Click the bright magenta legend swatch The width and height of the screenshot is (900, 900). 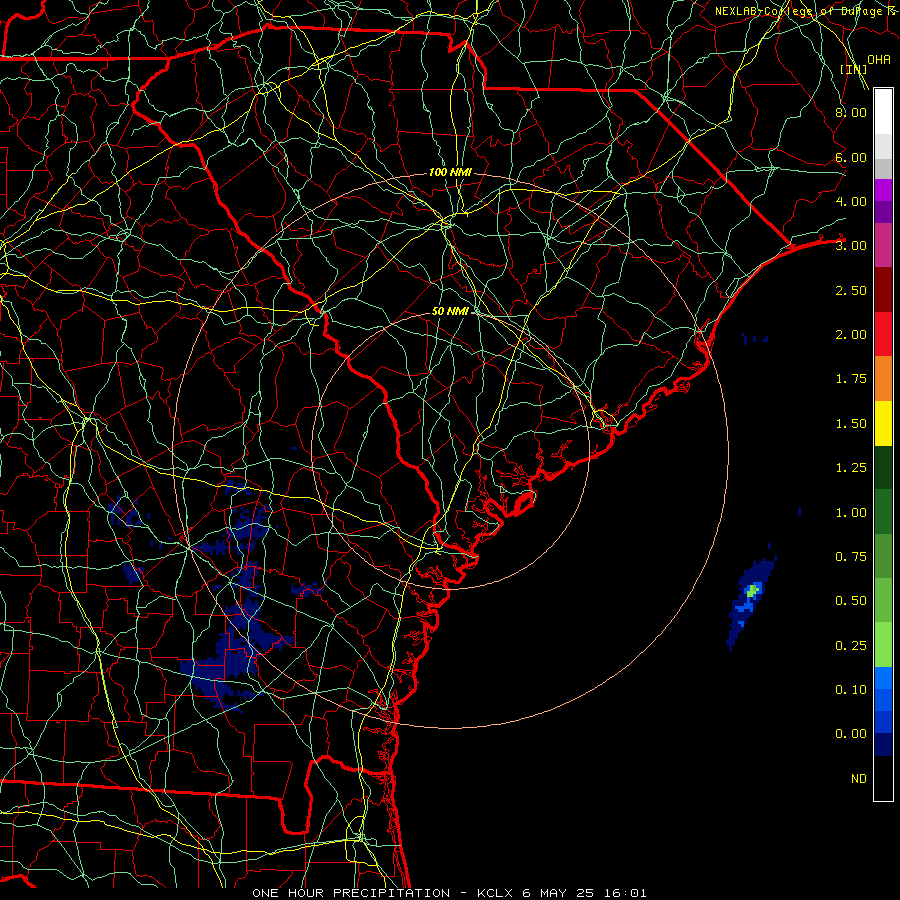[883, 190]
